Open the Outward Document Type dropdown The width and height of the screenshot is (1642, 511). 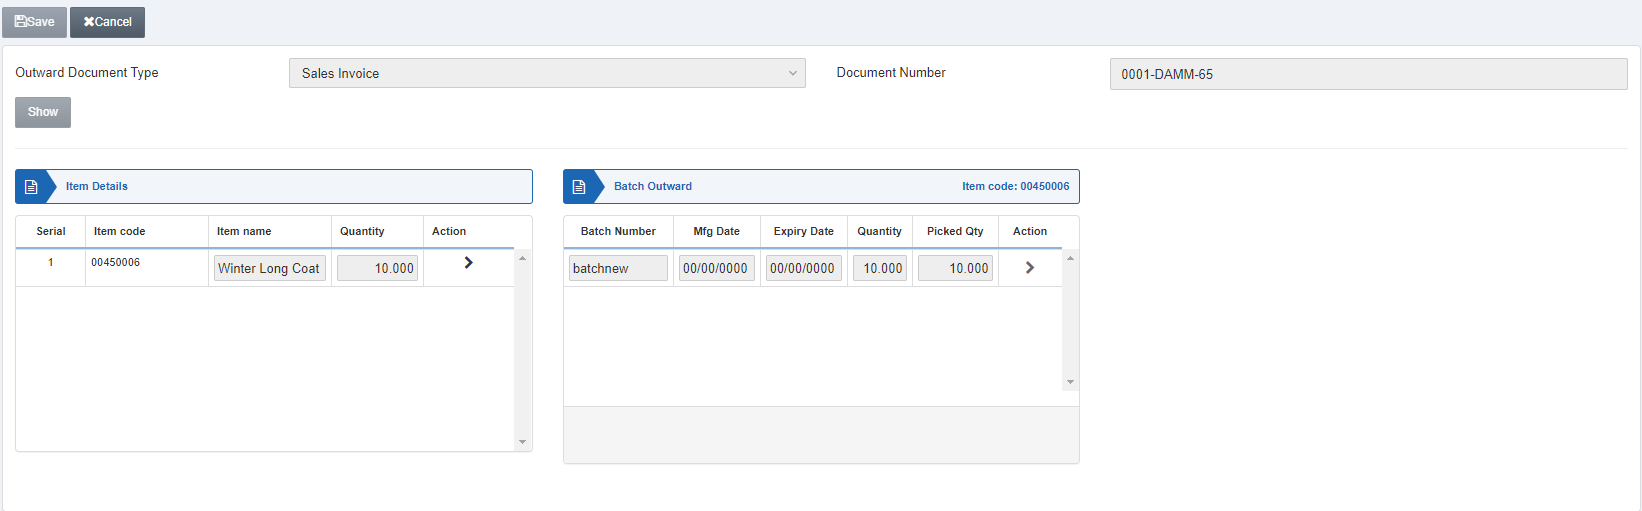coord(546,73)
